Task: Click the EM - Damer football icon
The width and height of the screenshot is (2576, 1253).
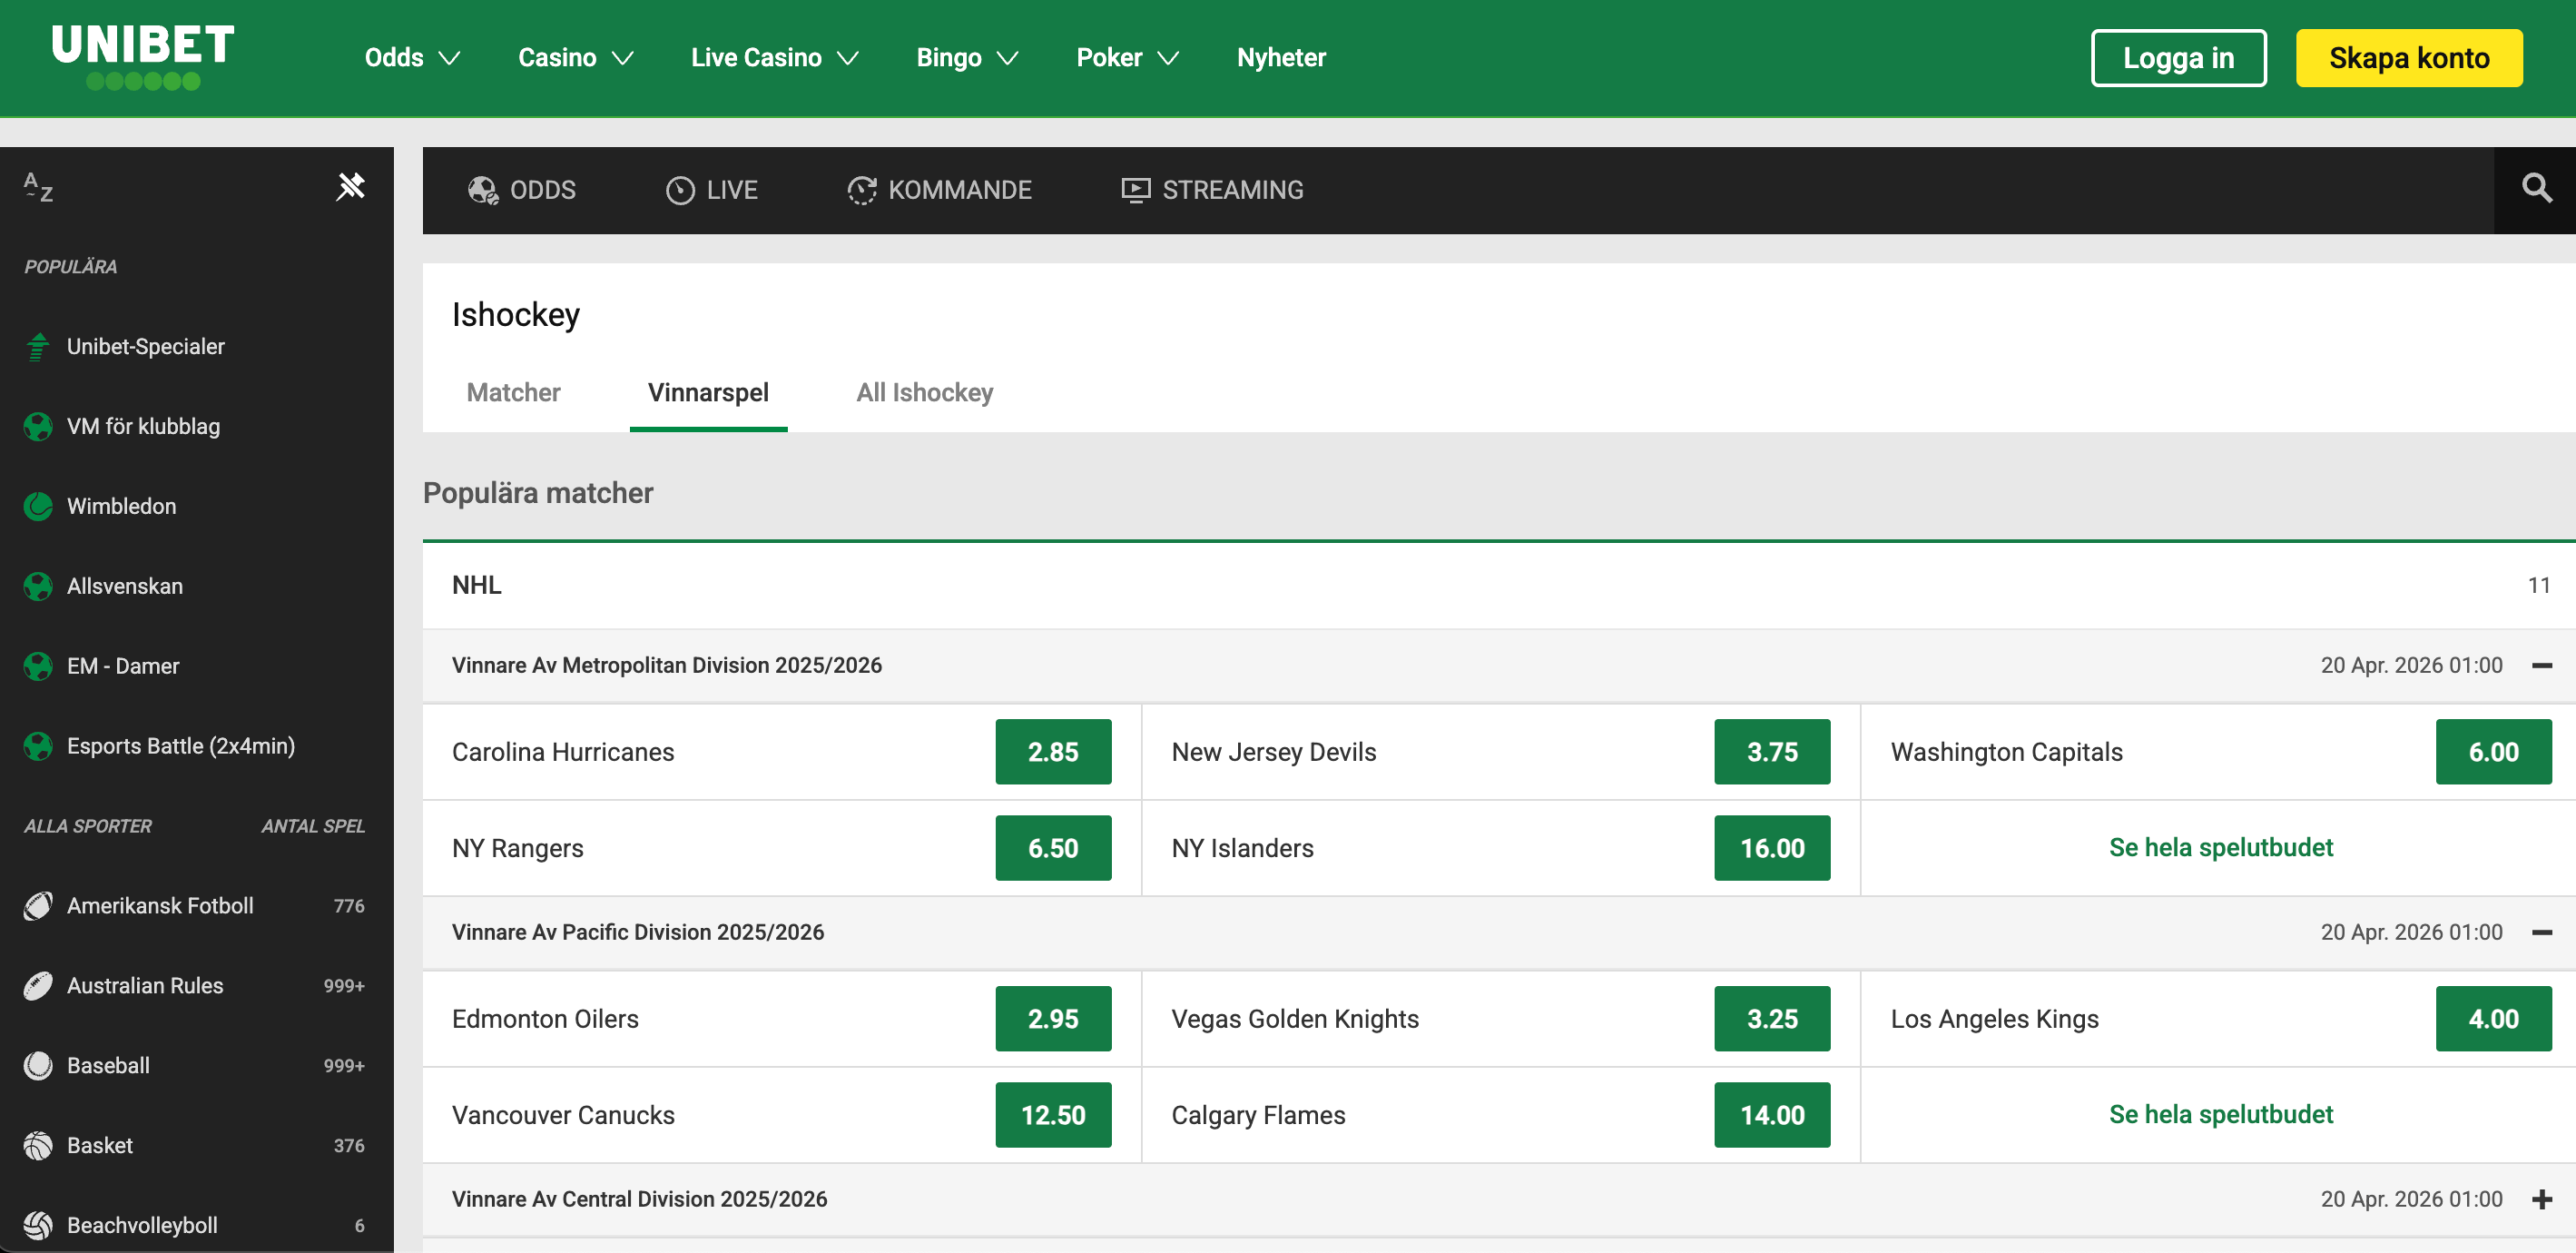Action: [x=38, y=666]
